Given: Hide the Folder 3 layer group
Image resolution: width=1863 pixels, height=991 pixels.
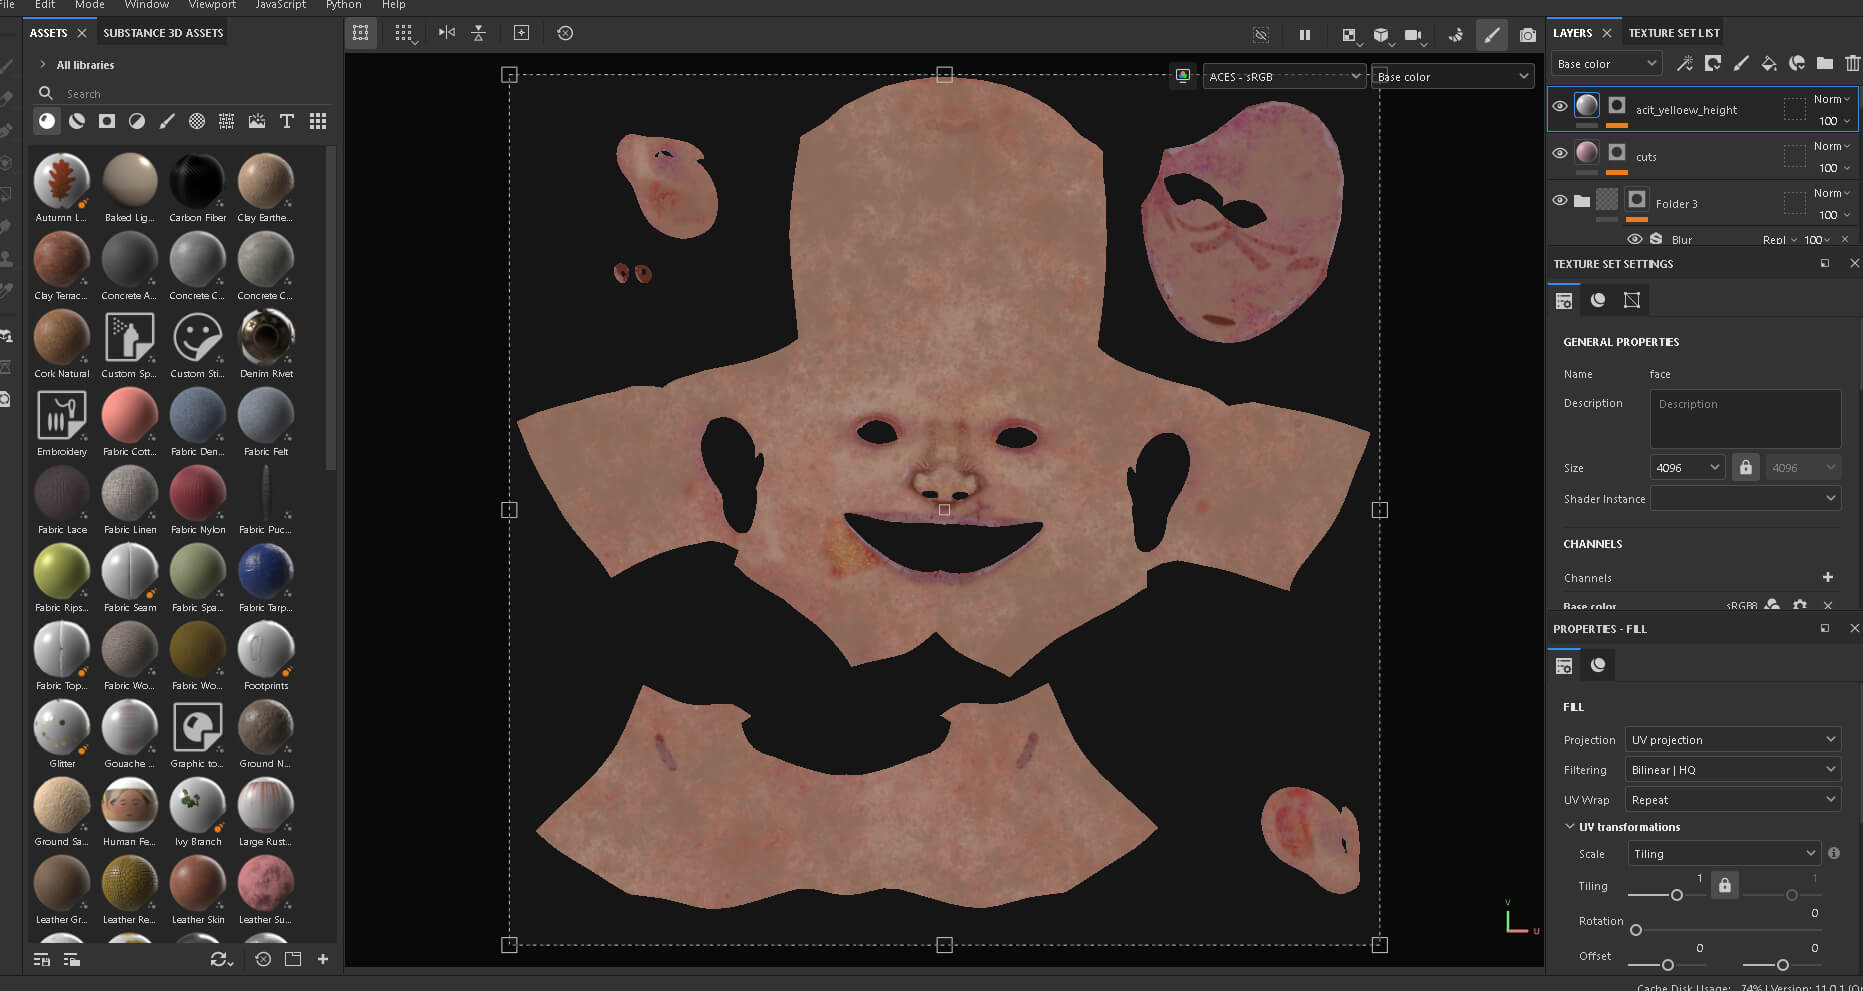Looking at the screenshot, I should click(x=1560, y=200).
